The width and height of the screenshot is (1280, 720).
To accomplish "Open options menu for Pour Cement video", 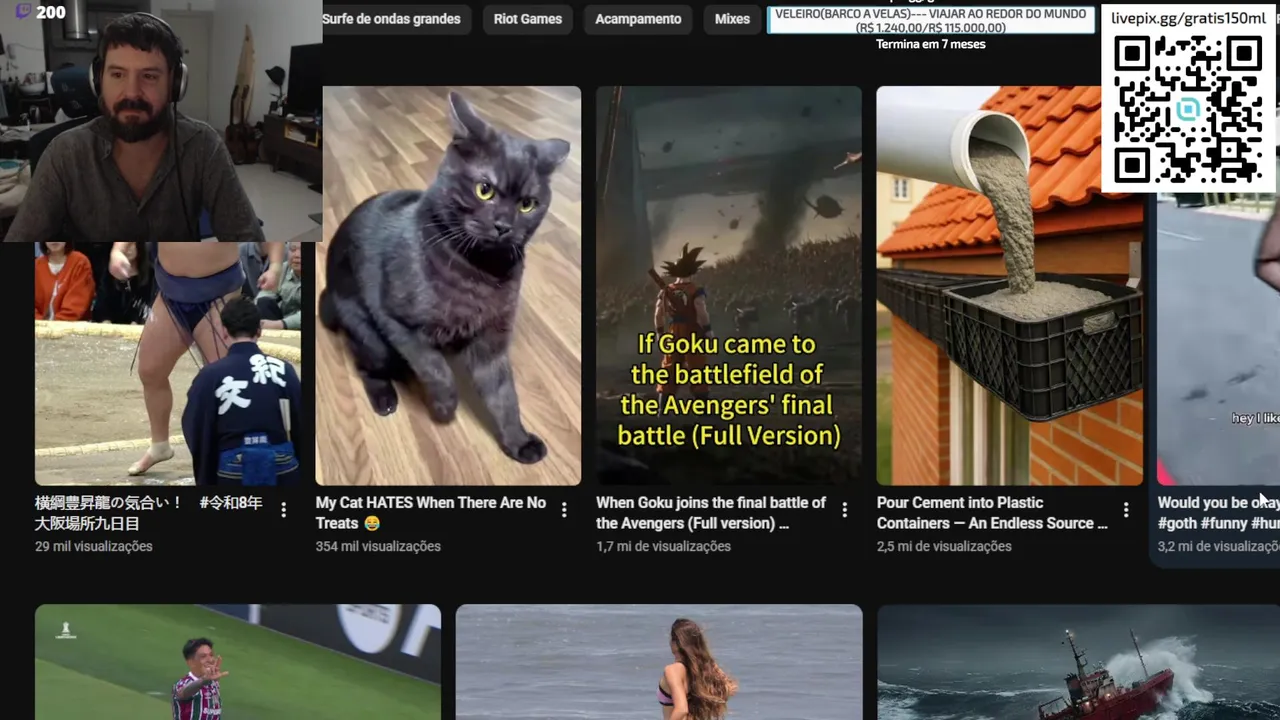I will click(1126, 510).
